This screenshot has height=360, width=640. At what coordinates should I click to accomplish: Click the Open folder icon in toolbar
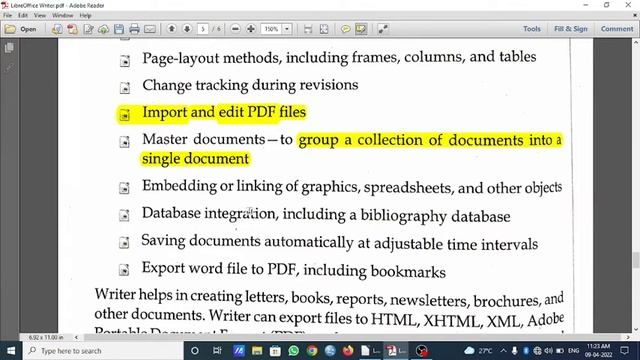[10, 29]
